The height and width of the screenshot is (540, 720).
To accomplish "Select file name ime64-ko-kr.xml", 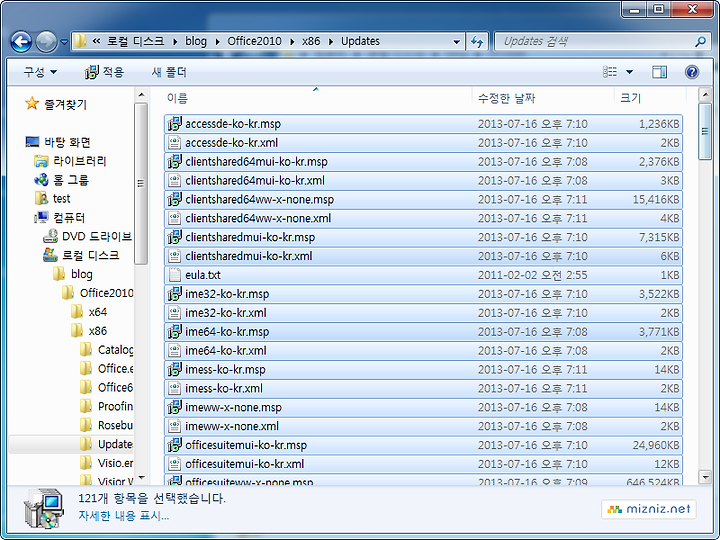I will coord(226,351).
